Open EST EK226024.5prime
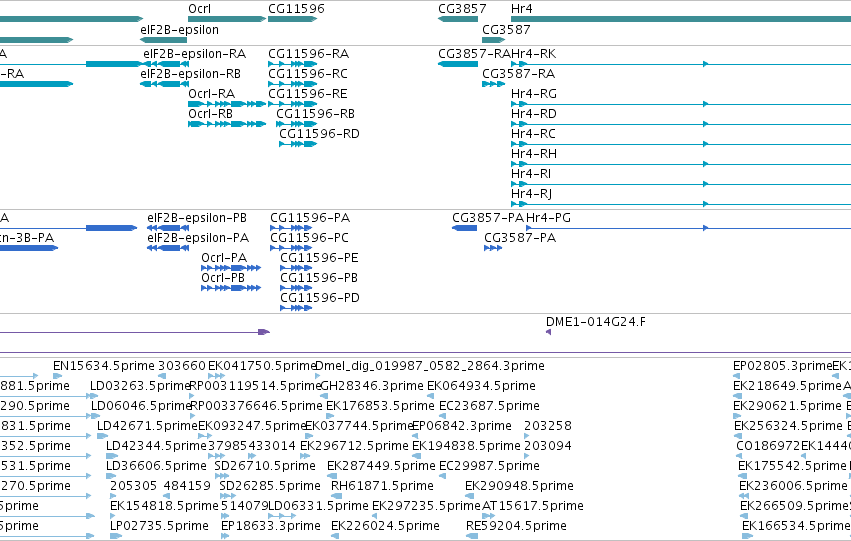The width and height of the screenshot is (851, 541). click(385, 527)
